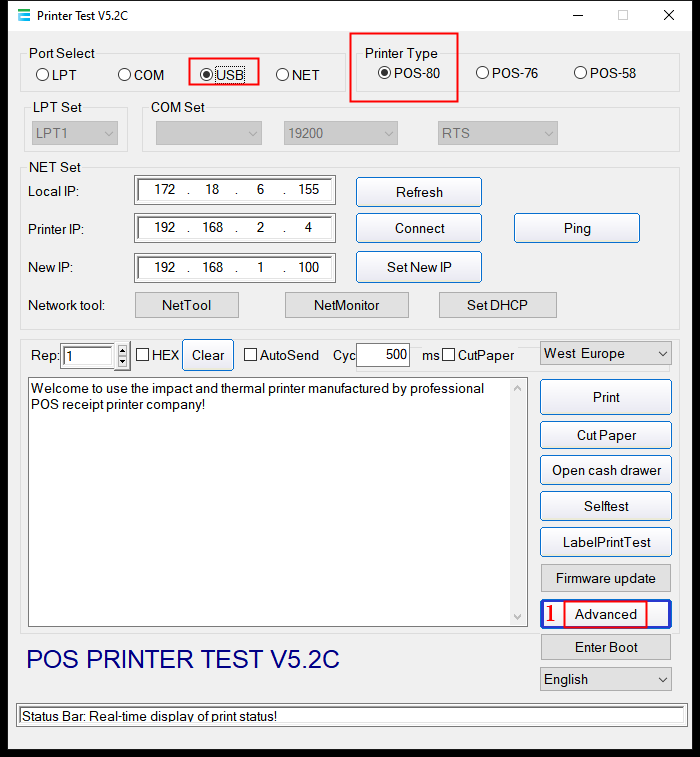
Task: Click the Open cash drawer button
Action: [x=605, y=470]
